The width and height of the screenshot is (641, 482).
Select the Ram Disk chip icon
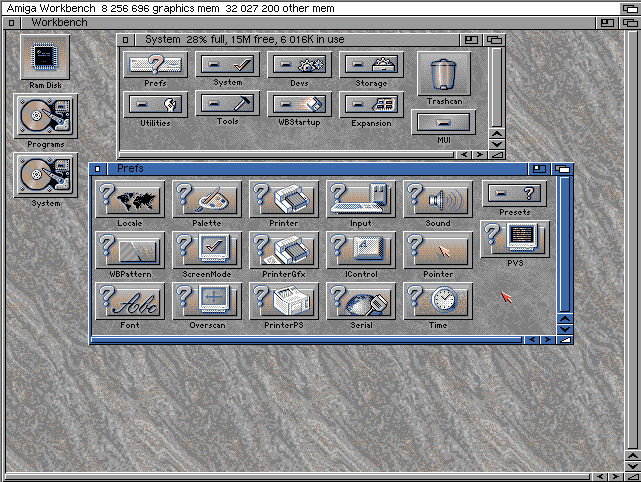(x=45, y=57)
